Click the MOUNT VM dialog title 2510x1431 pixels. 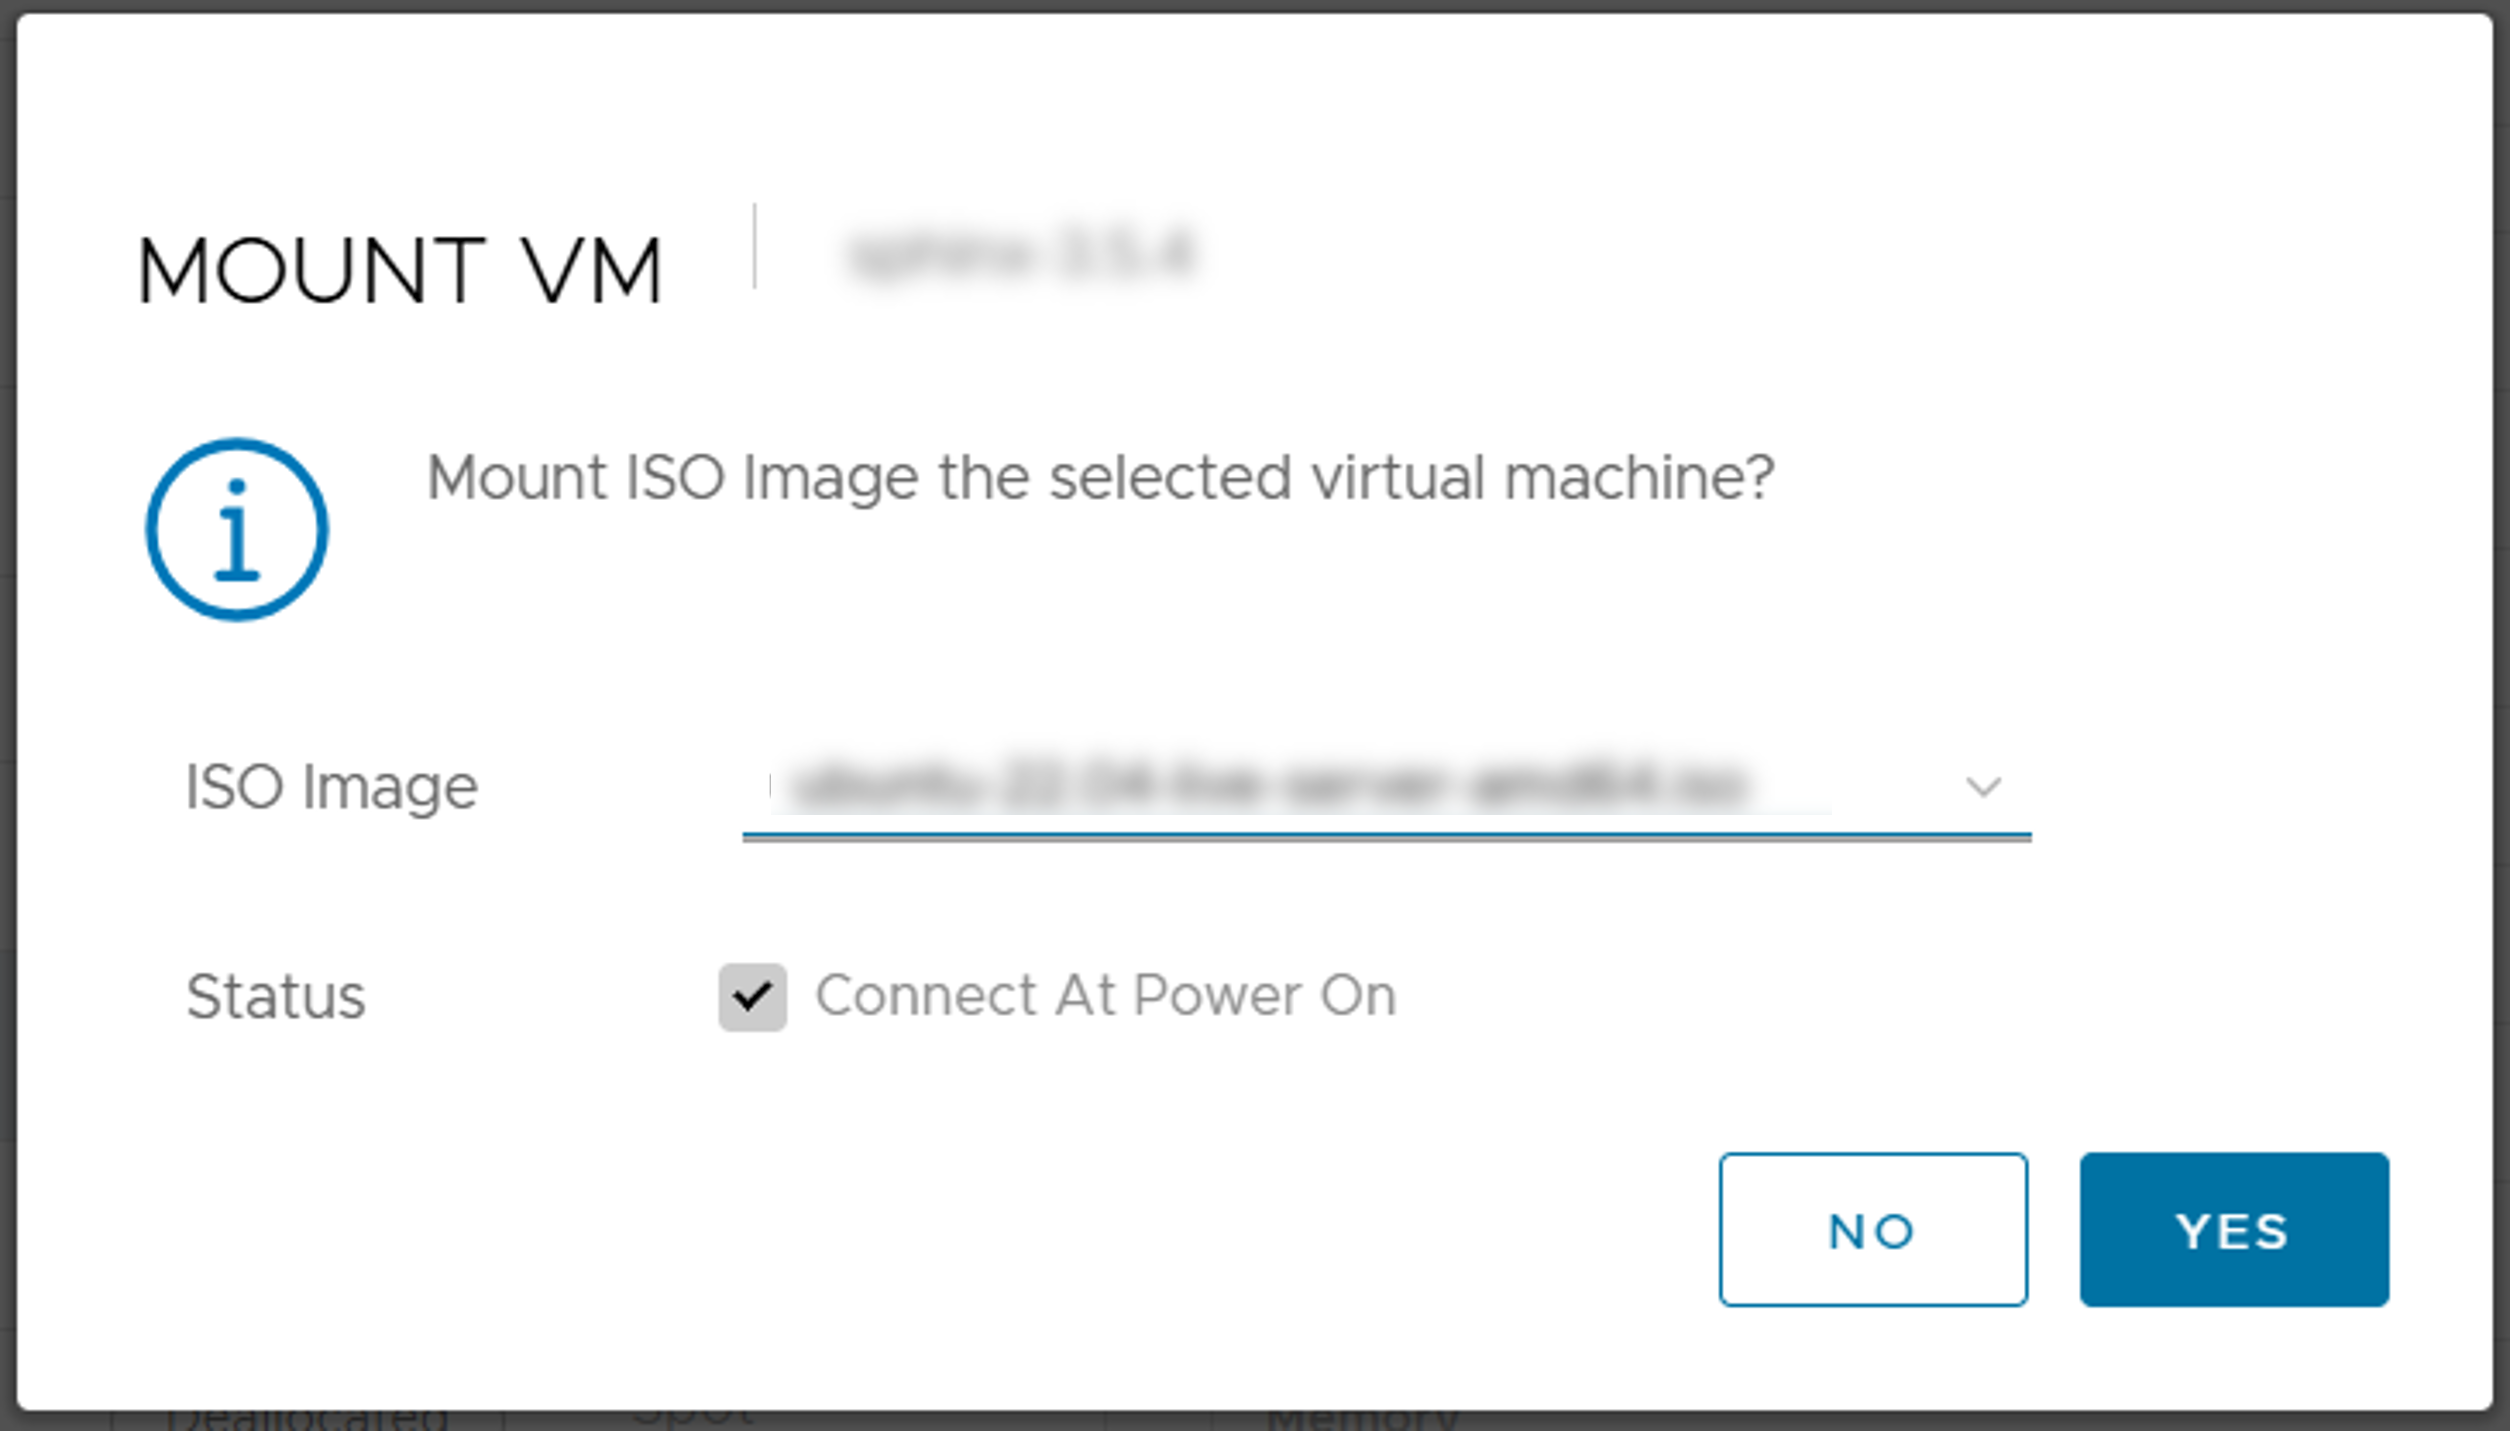pos(400,270)
